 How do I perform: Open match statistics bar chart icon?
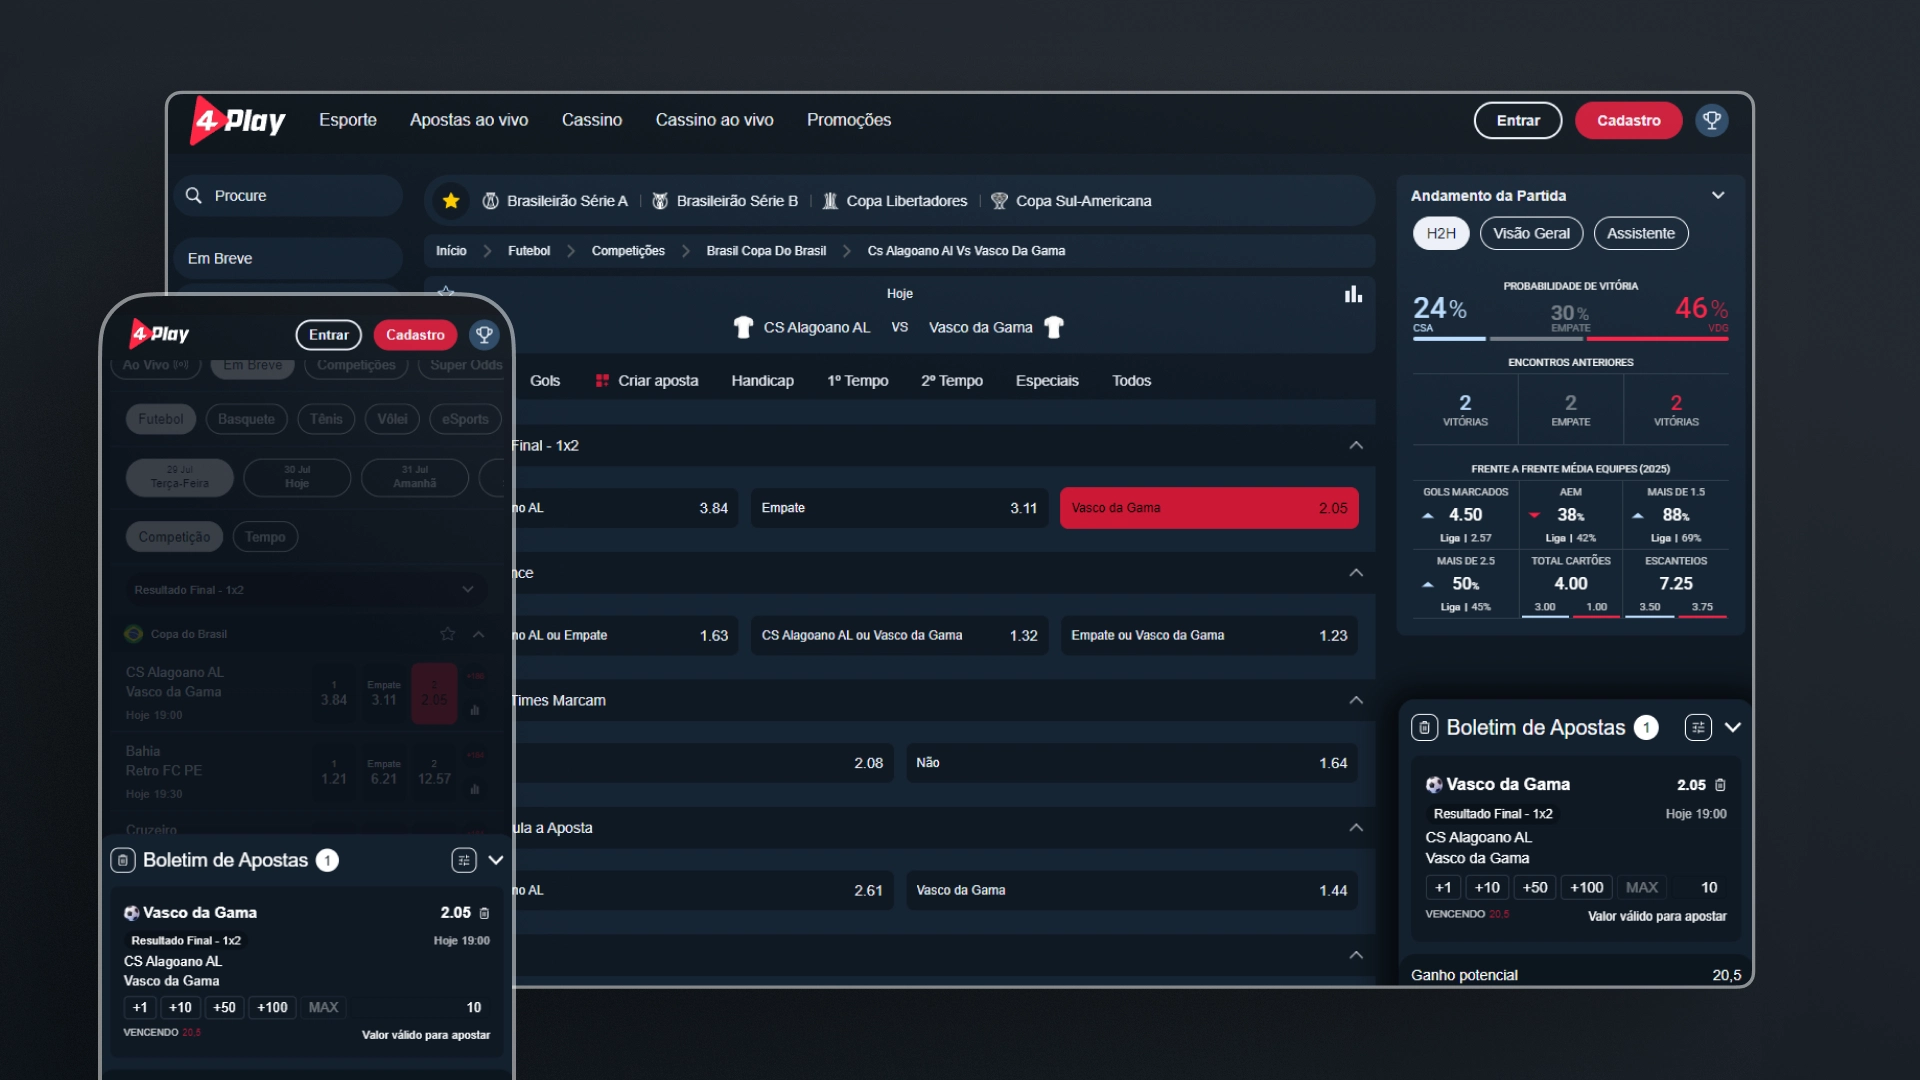[x=1353, y=294]
